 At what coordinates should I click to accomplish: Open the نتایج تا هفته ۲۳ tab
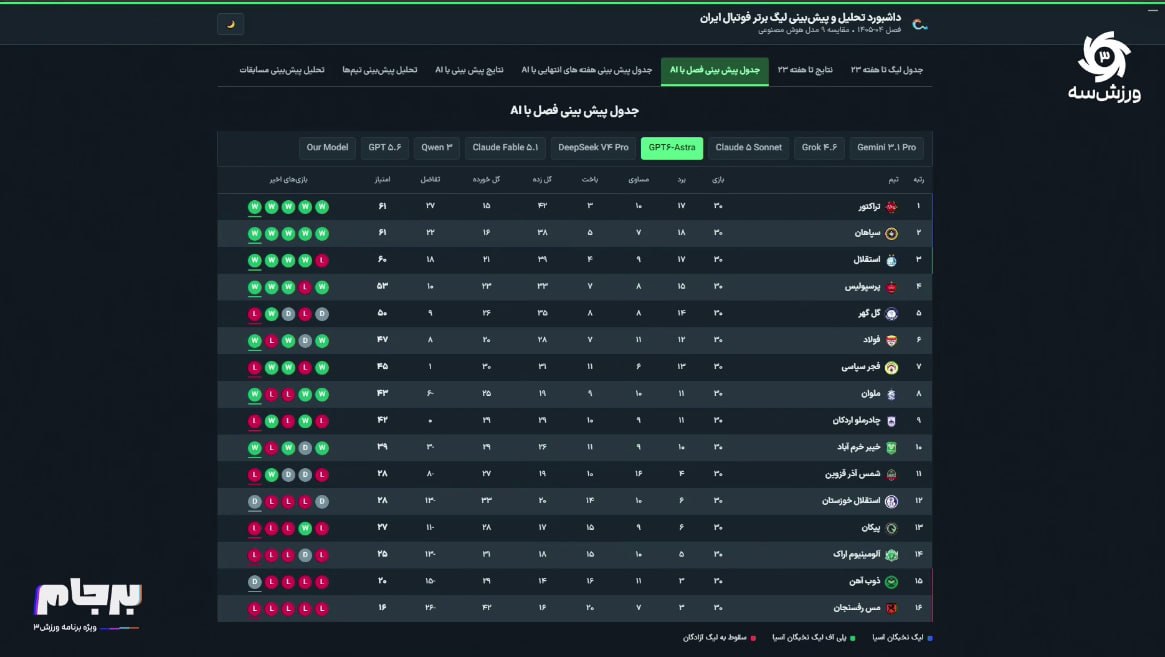[x=805, y=70]
